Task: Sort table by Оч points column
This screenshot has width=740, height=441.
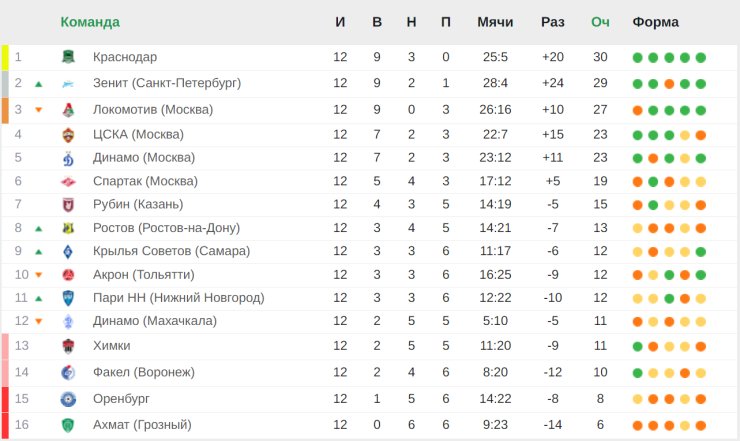Action: (600, 22)
